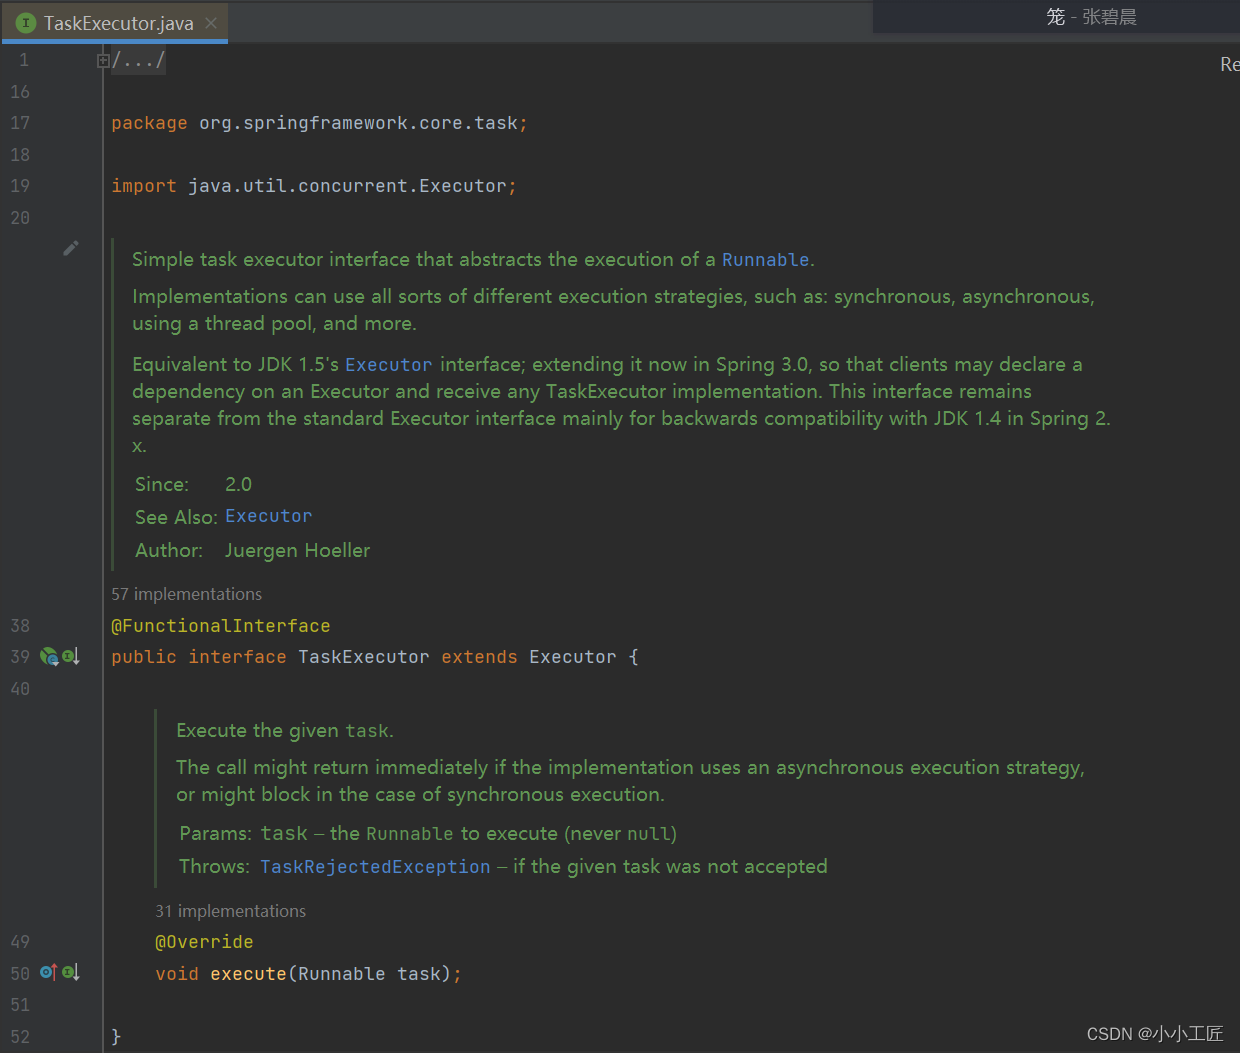The height and width of the screenshot is (1053, 1240).
Task: Open the TaskRejectedException link in Throws
Action: [375, 867]
